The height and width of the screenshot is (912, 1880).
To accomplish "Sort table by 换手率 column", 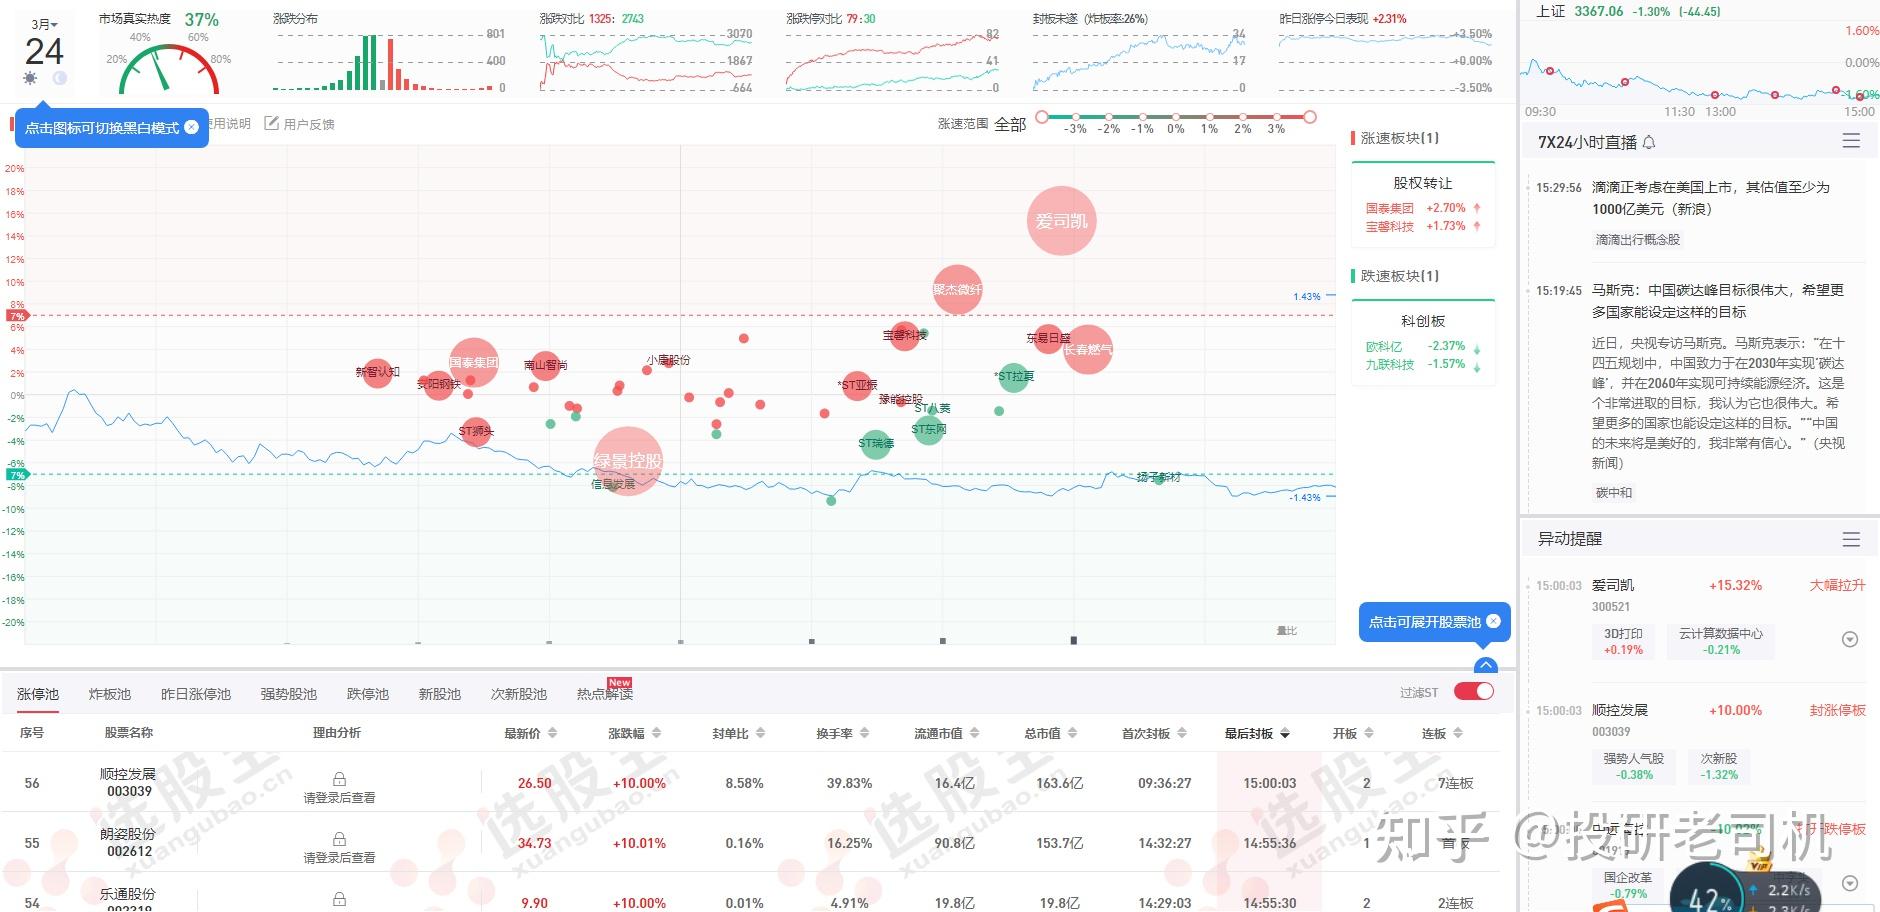I will [x=842, y=733].
